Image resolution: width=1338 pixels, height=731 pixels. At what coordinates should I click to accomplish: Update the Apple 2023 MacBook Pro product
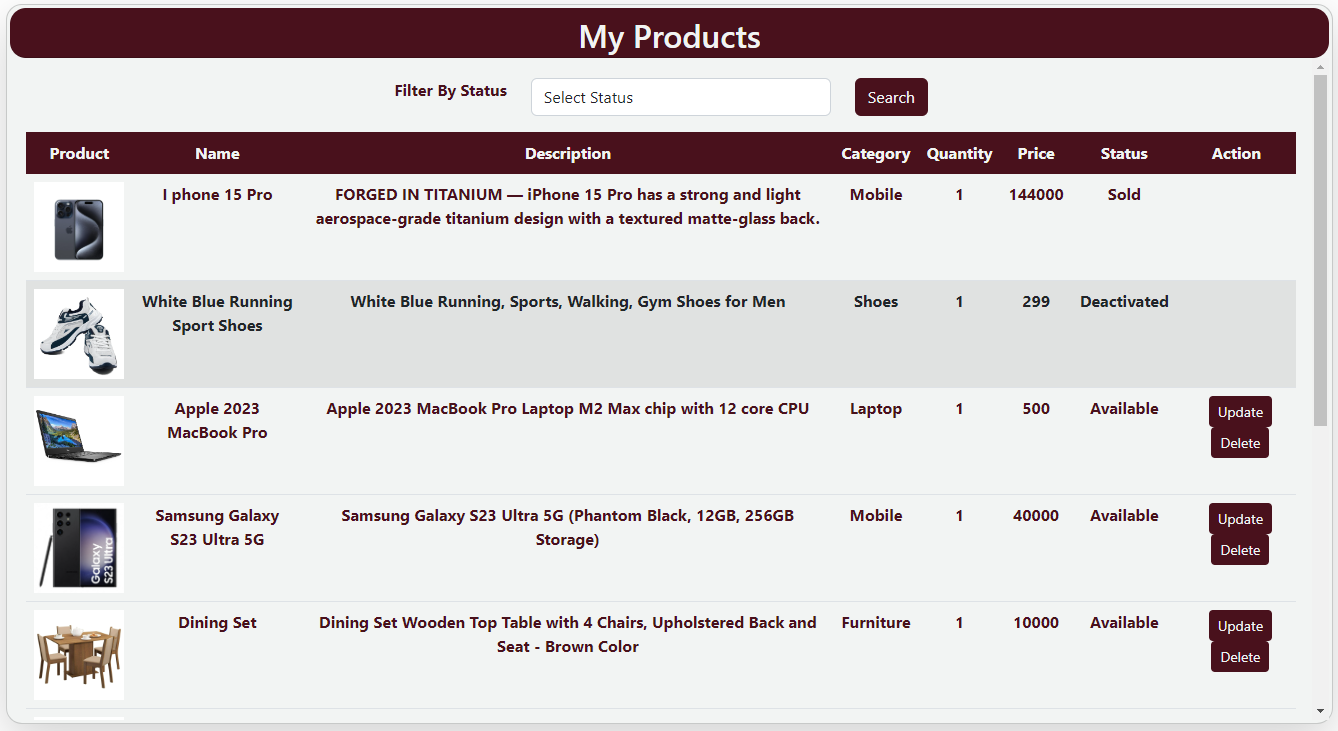1240,412
